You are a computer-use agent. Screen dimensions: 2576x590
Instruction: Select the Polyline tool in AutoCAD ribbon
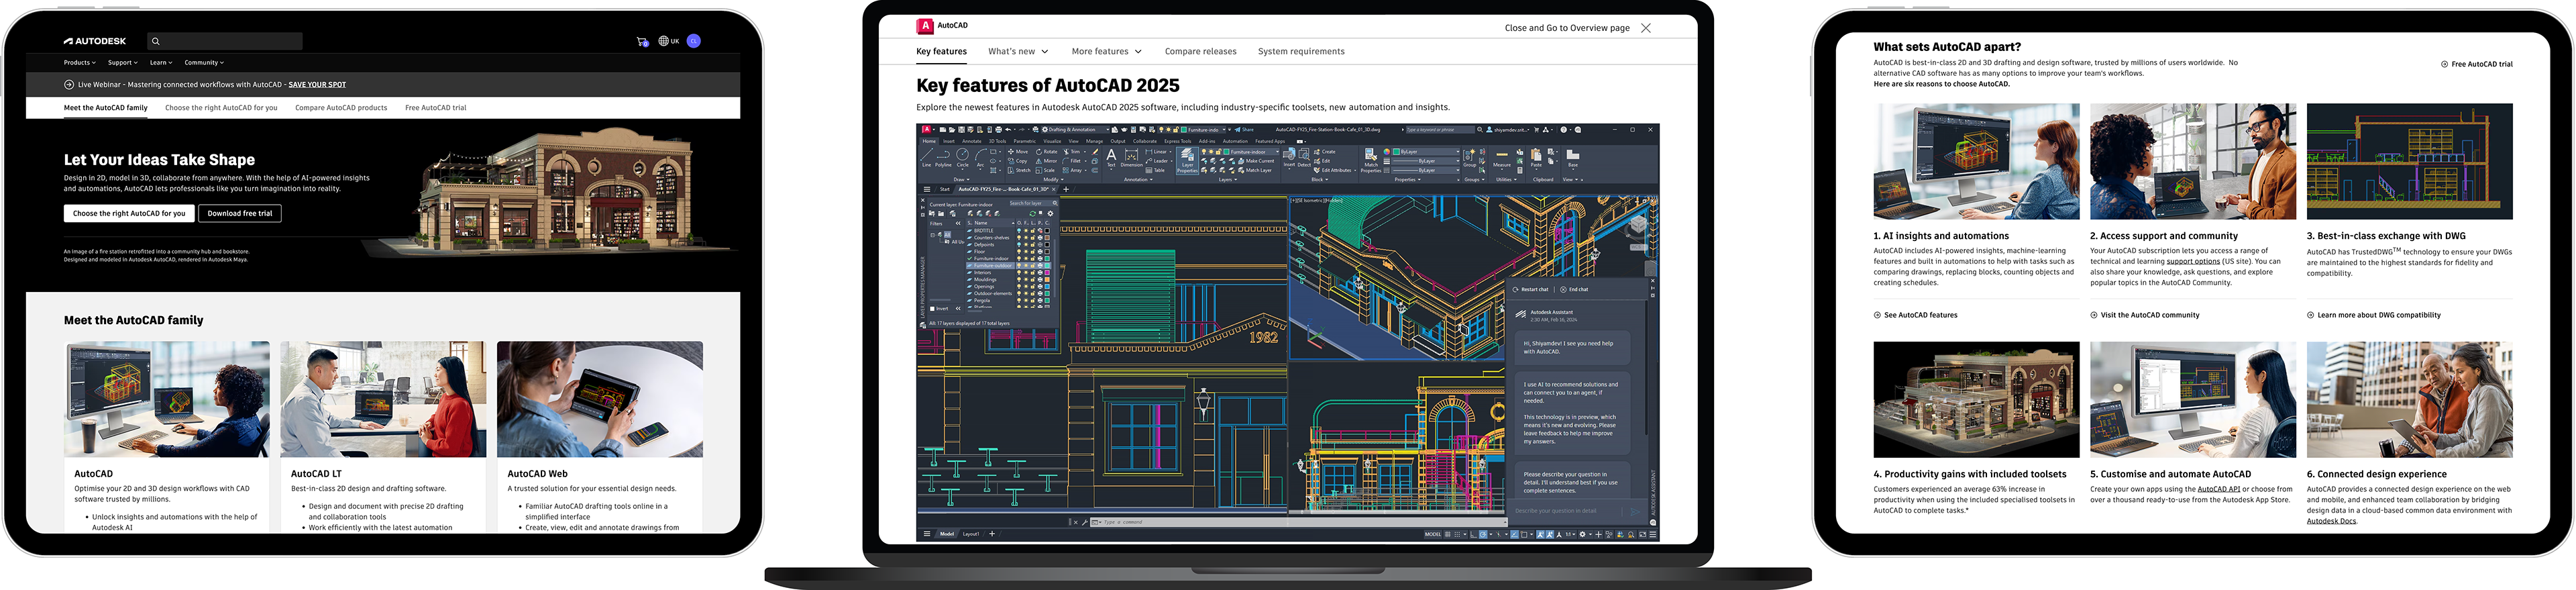(943, 158)
